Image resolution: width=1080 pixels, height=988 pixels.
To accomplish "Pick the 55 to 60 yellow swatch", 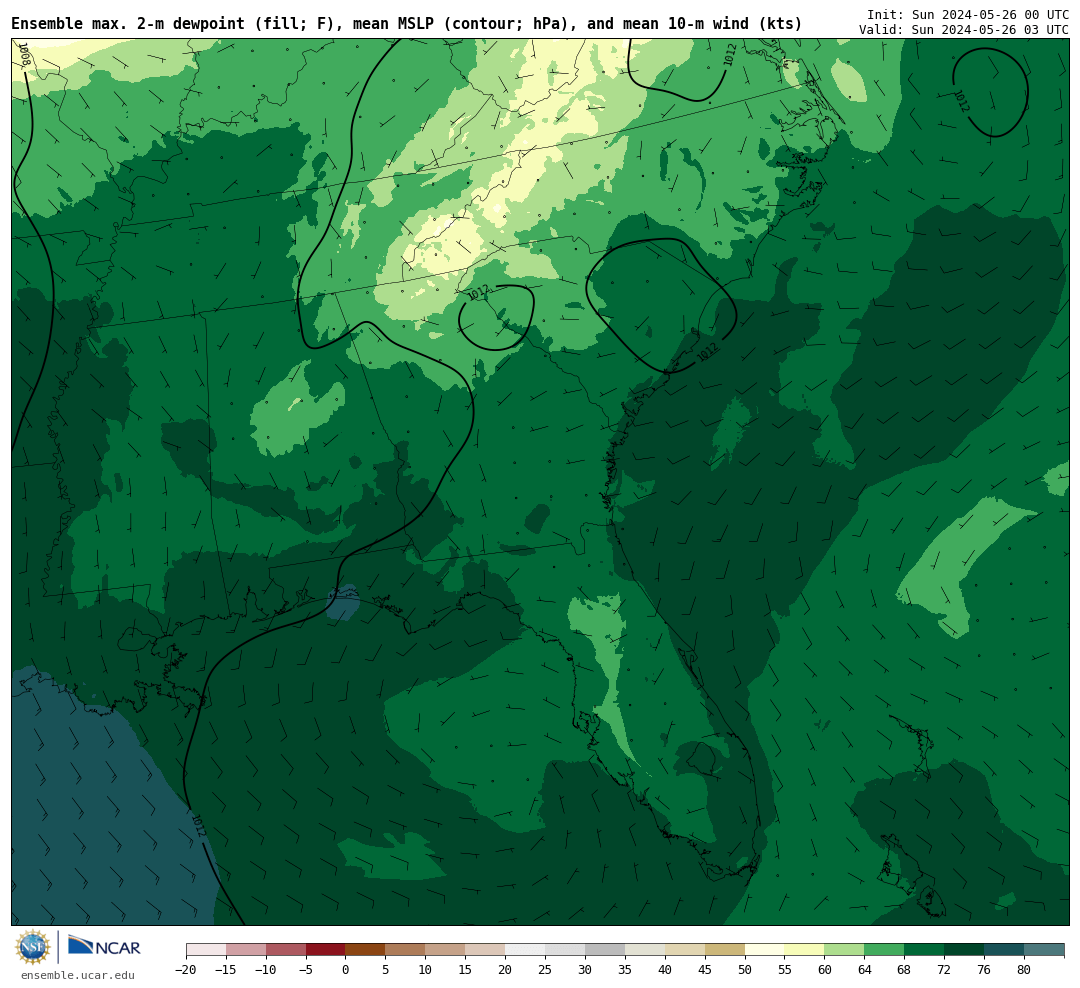I will coord(805,950).
